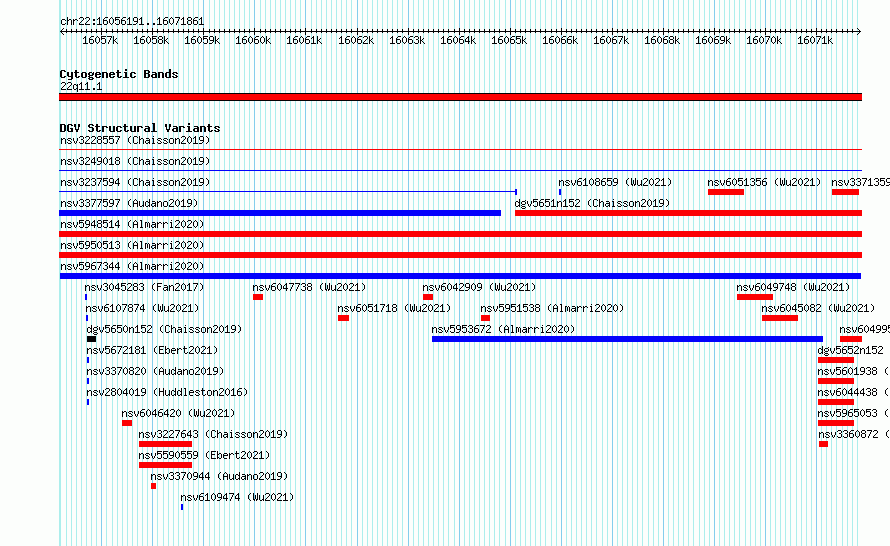The height and width of the screenshot is (546, 890).
Task: Select nsv5953672 (Almarri2020) label
Action: (x=503, y=329)
